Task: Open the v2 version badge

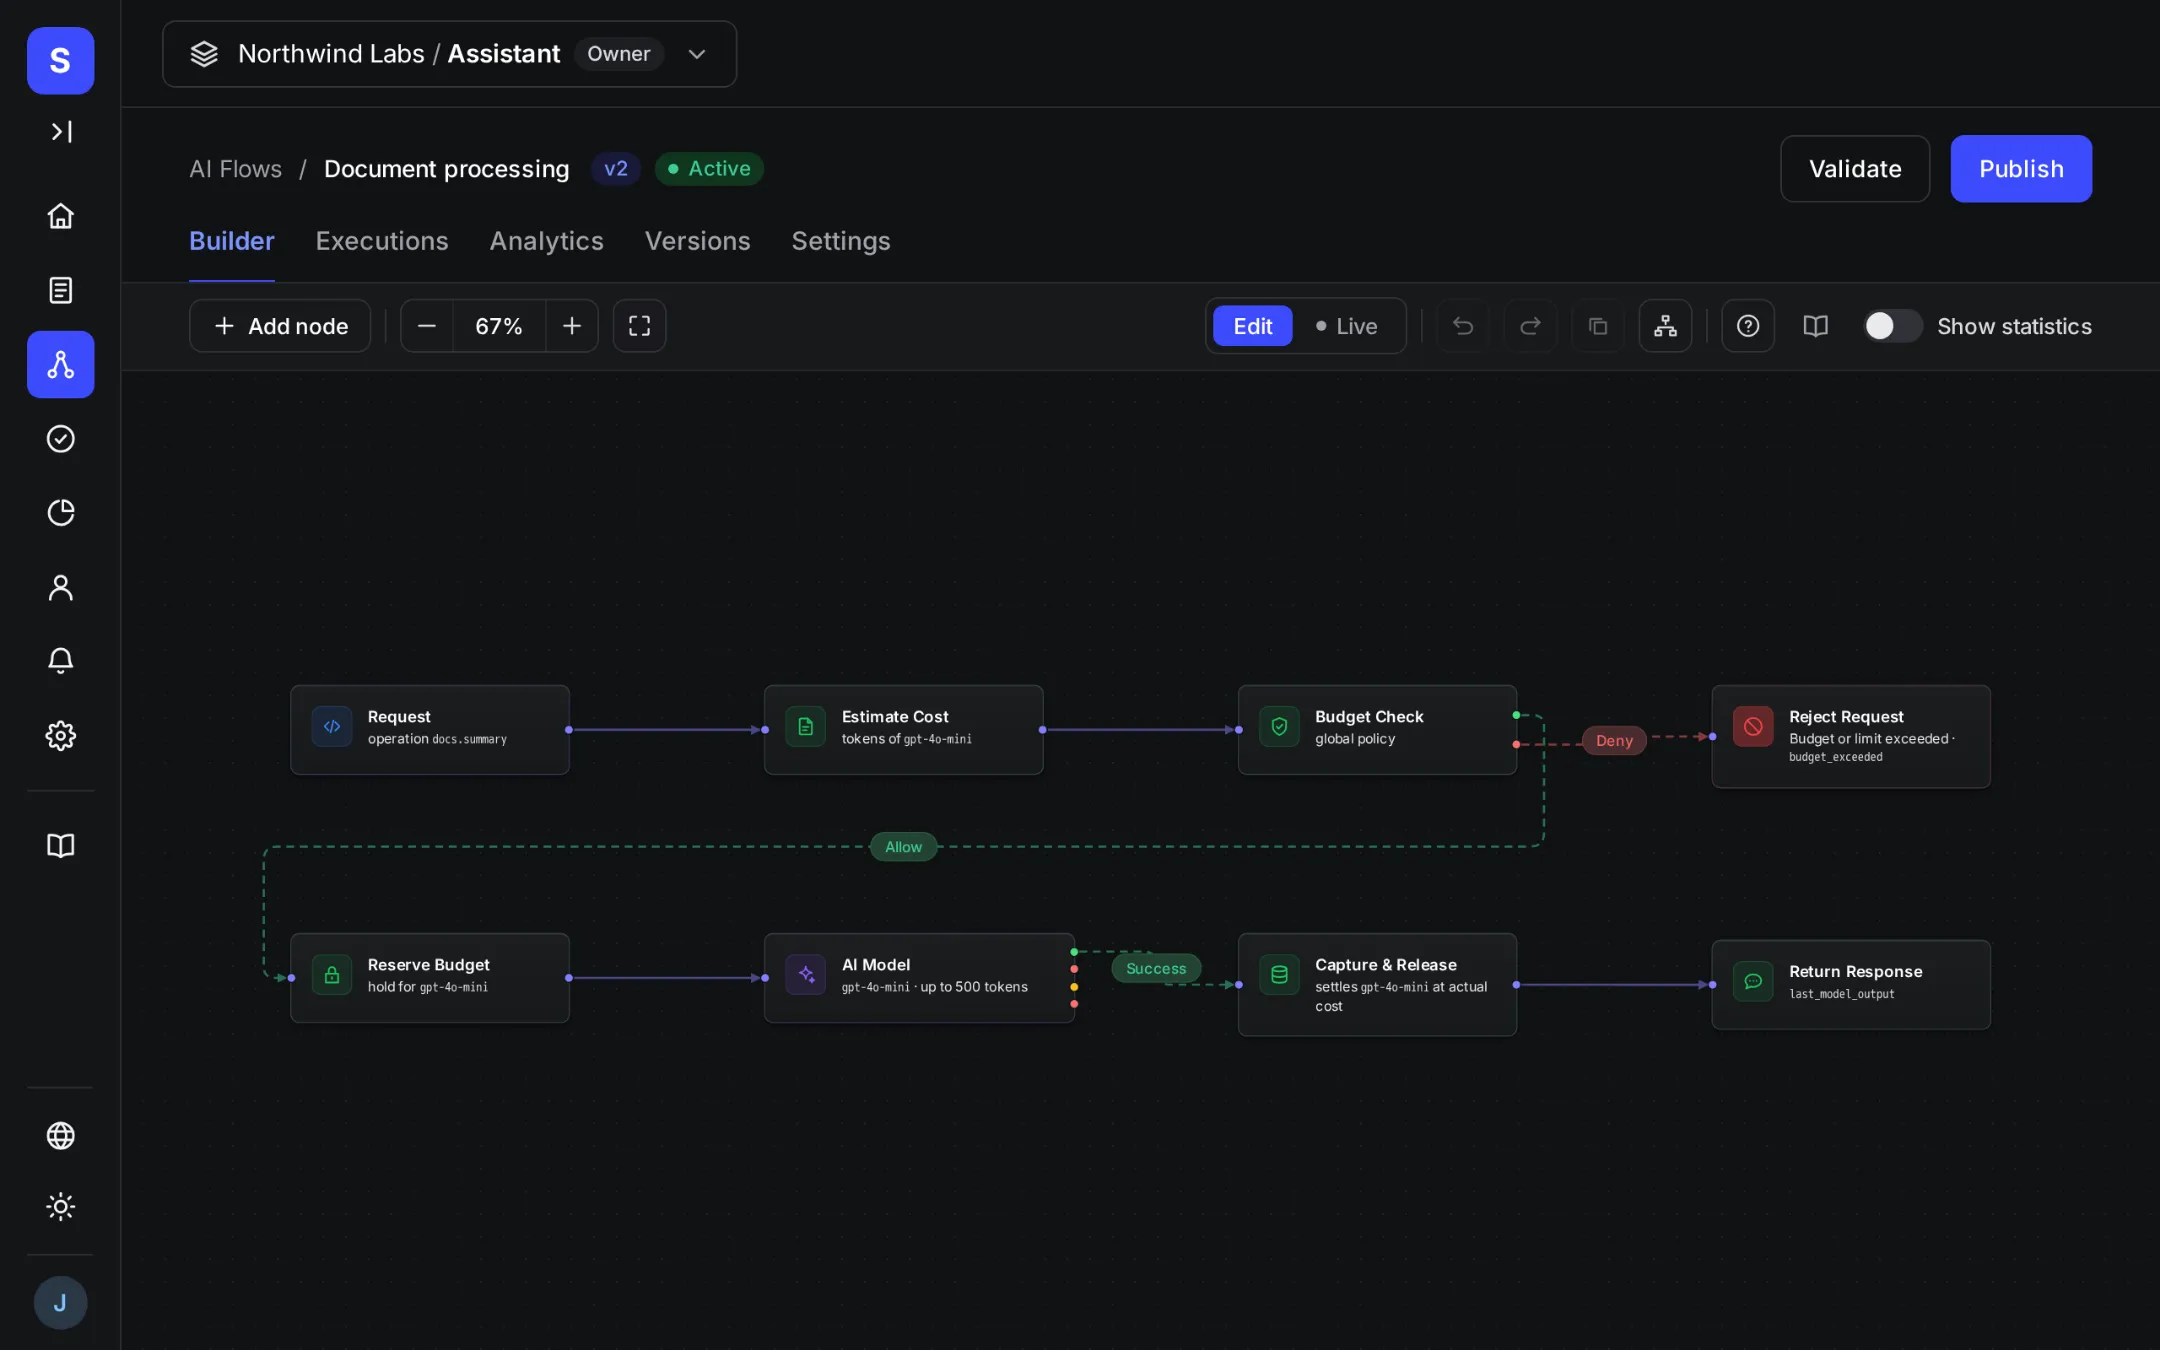Action: [x=616, y=169]
